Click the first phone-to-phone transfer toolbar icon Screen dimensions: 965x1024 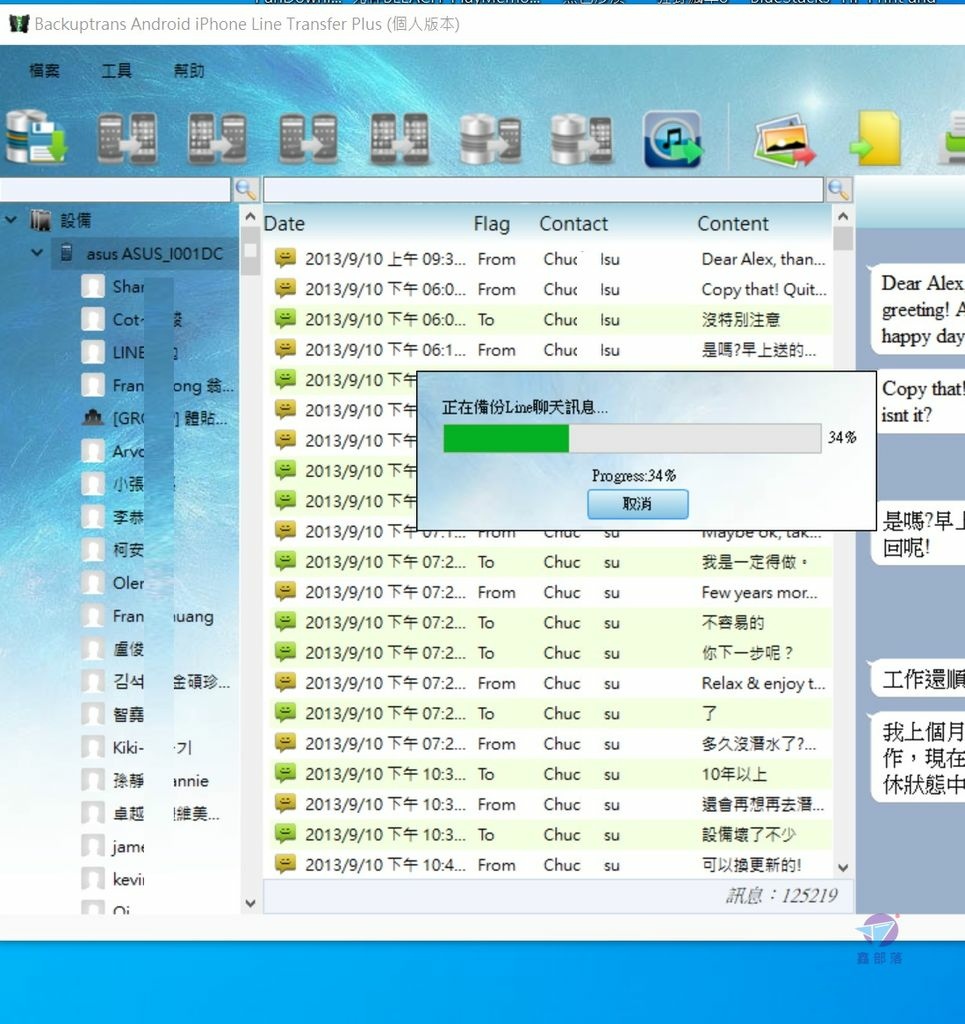(x=127, y=138)
